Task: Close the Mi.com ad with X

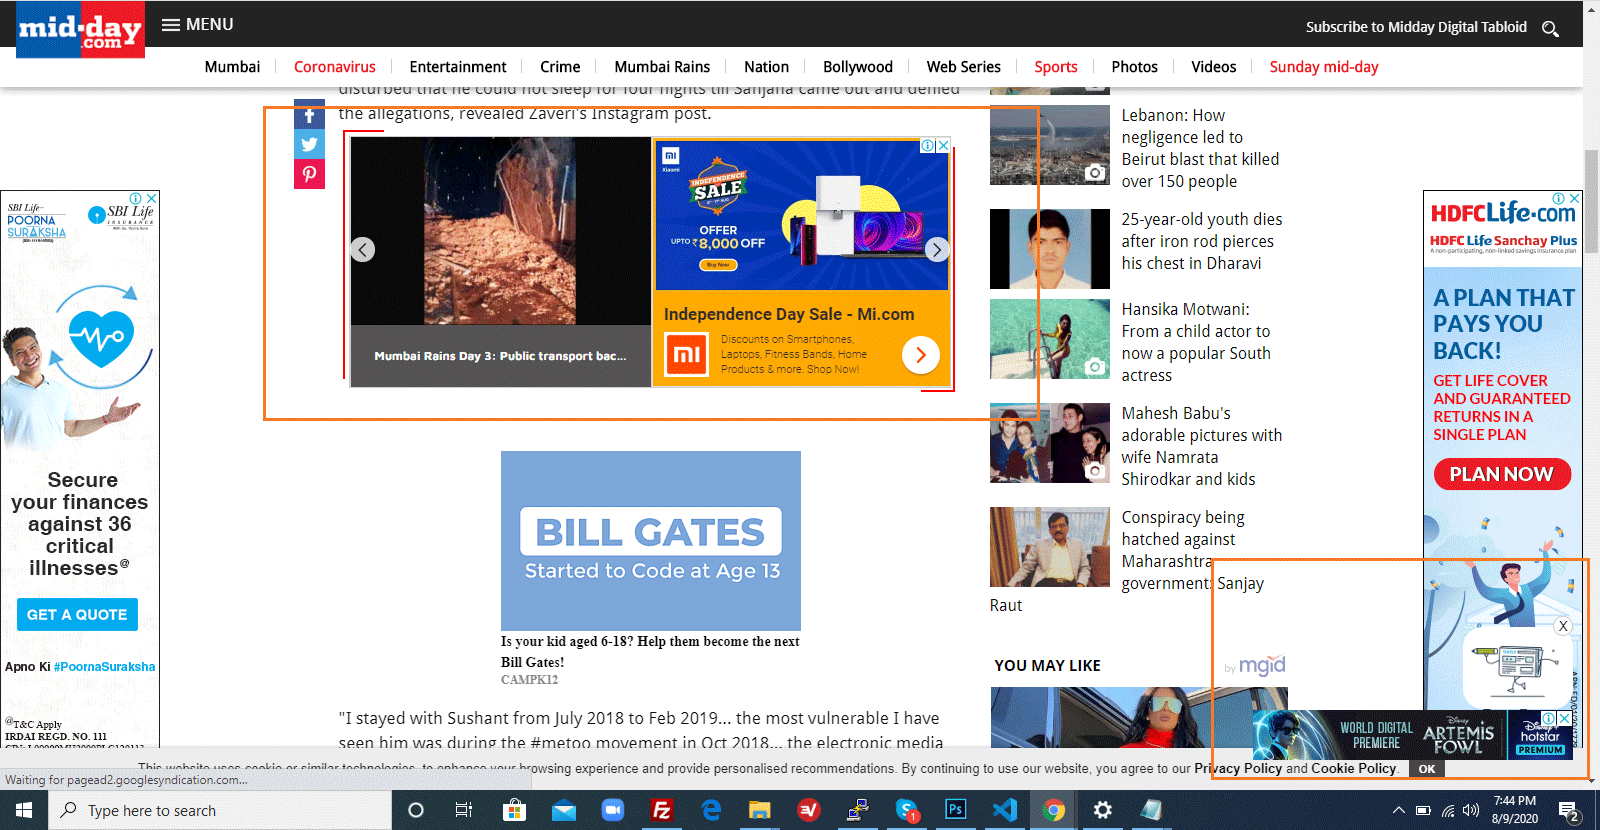Action: point(943,145)
